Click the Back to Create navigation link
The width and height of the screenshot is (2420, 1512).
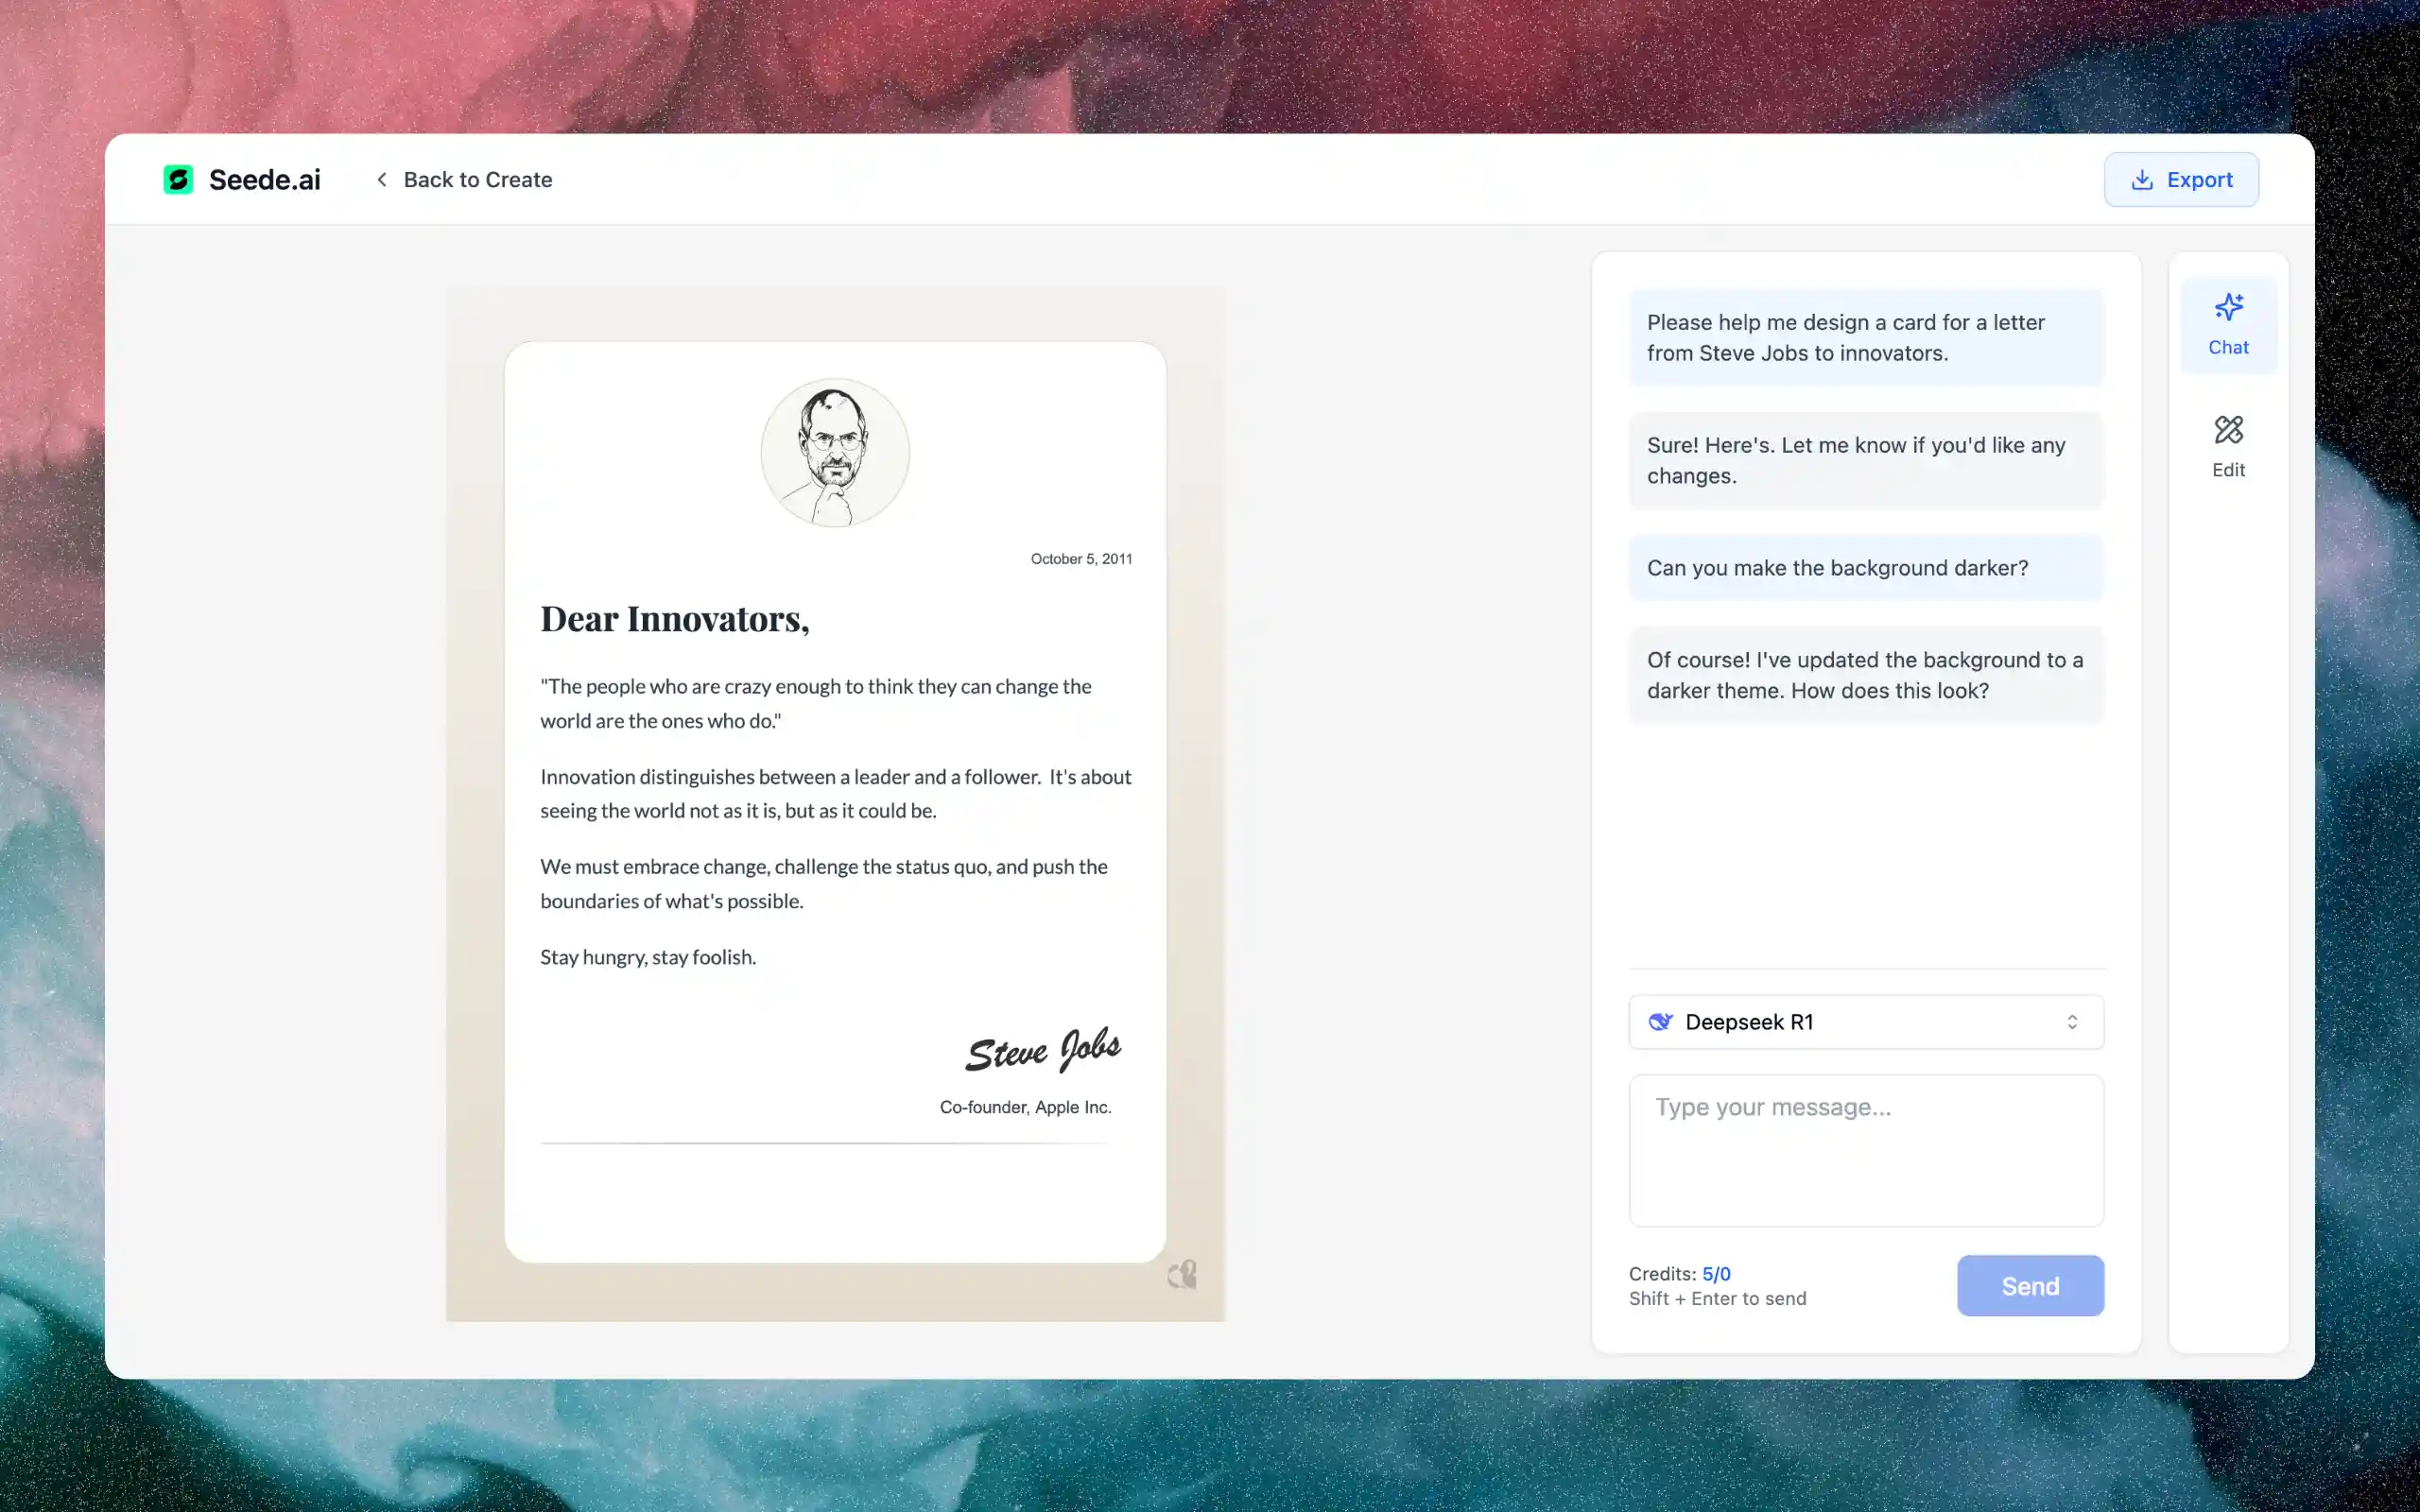click(x=460, y=180)
